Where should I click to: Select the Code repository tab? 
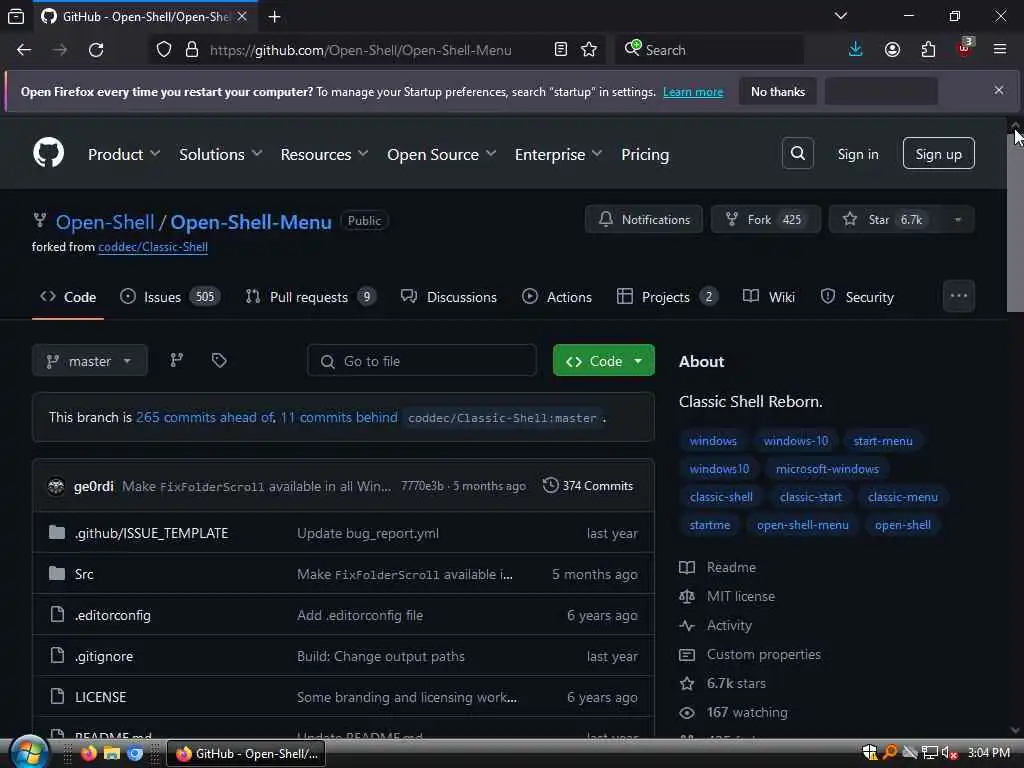point(68,297)
